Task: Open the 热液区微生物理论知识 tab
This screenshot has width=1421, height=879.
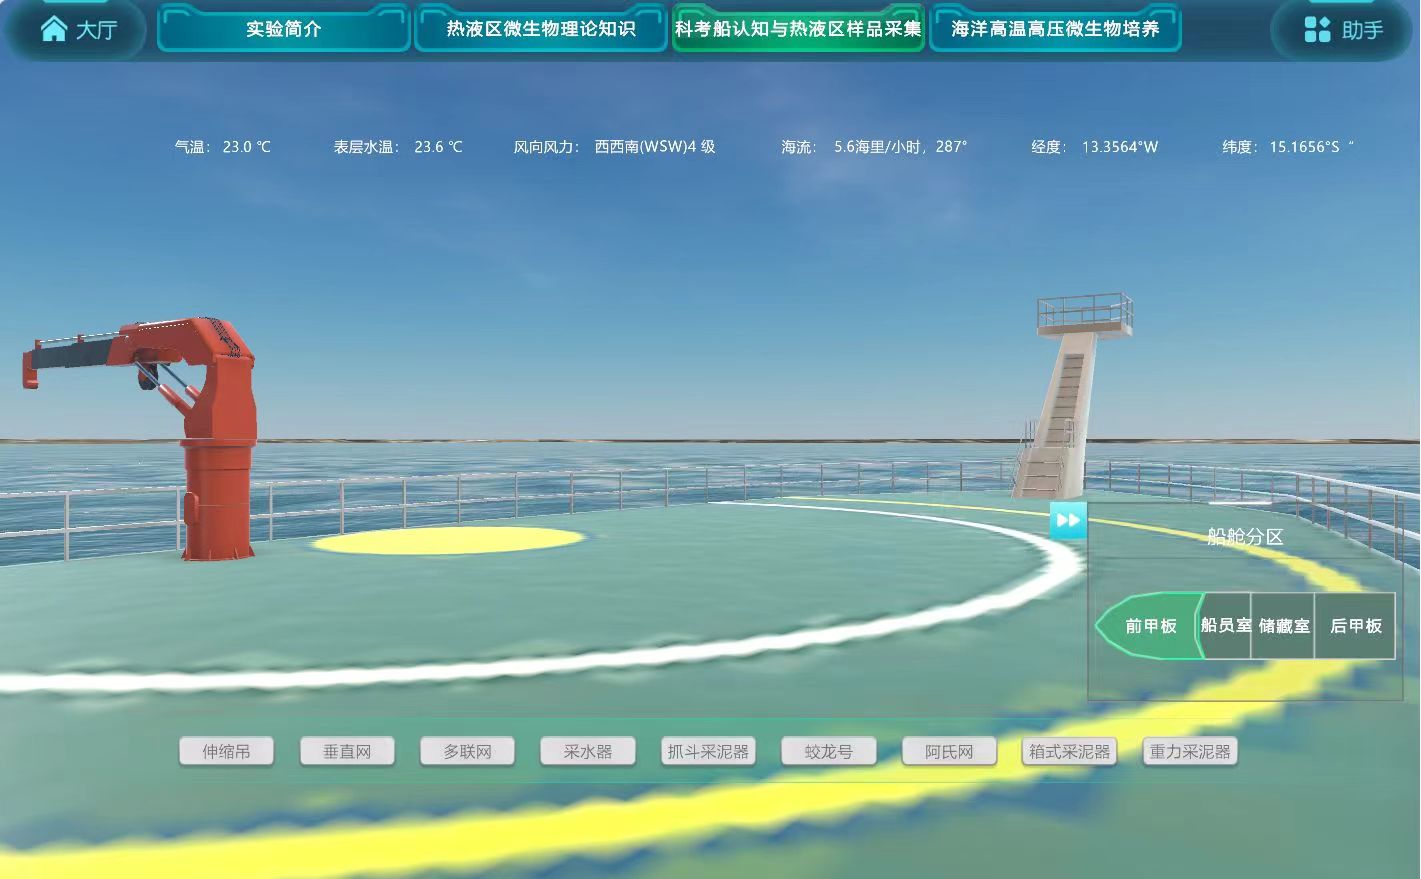Action: 540,29
